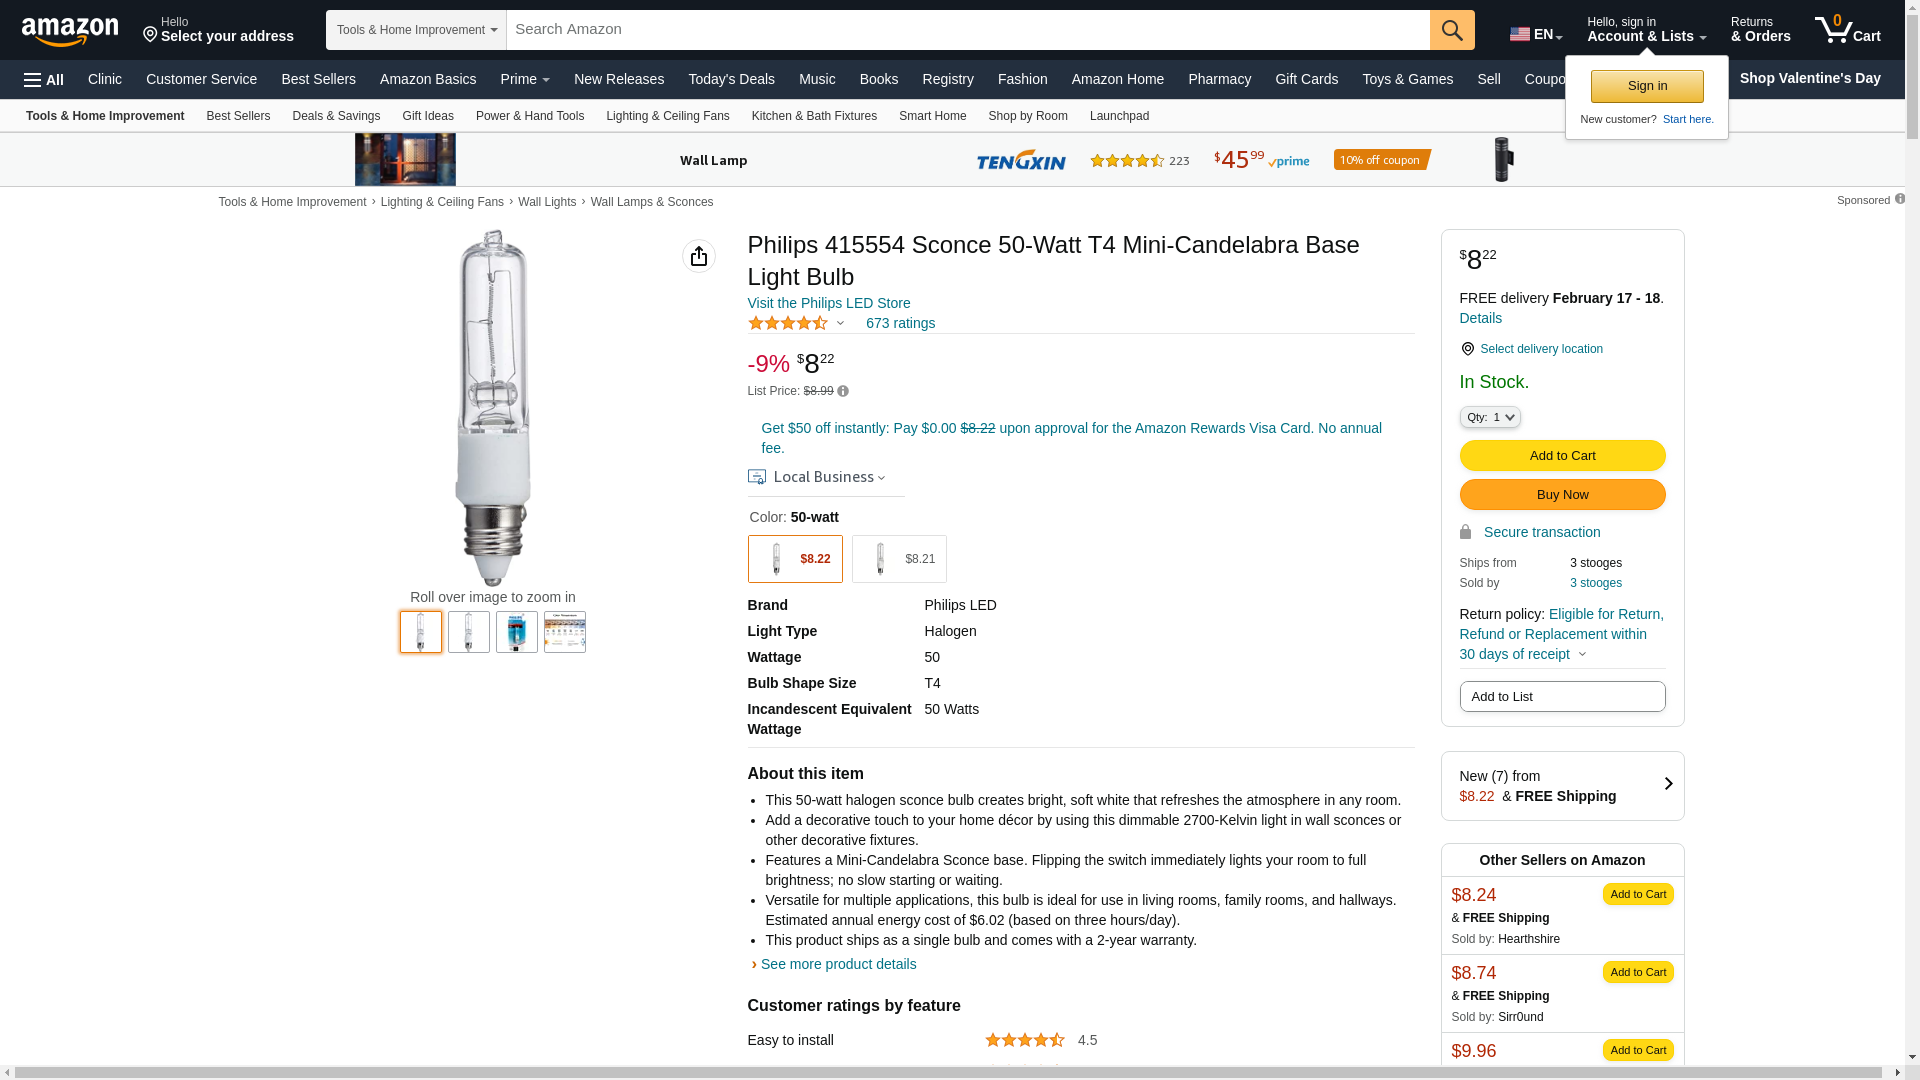Open the EN language selector
This screenshot has height=1080, width=1920.
coord(1536,34)
